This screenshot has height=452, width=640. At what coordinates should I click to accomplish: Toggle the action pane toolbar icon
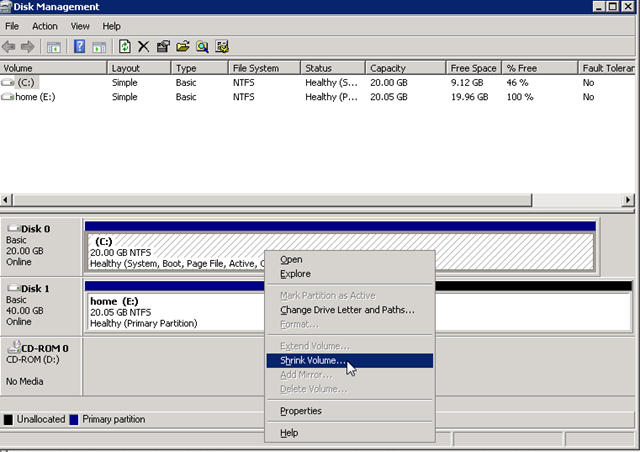point(99,47)
